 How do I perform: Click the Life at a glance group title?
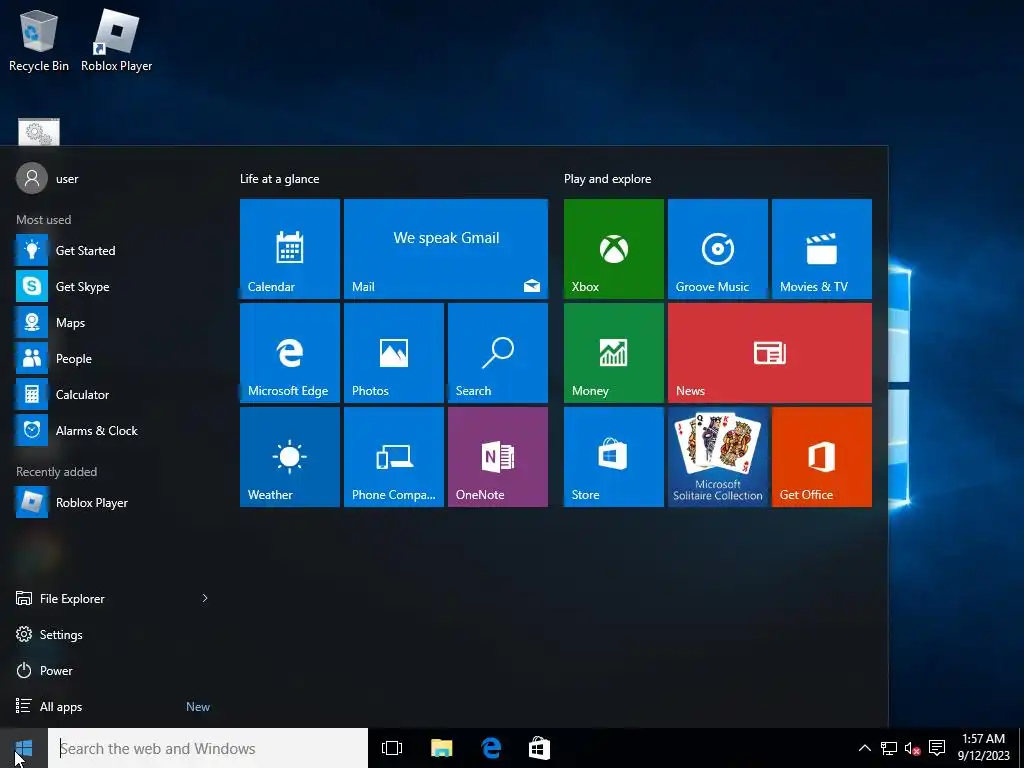[x=280, y=178]
